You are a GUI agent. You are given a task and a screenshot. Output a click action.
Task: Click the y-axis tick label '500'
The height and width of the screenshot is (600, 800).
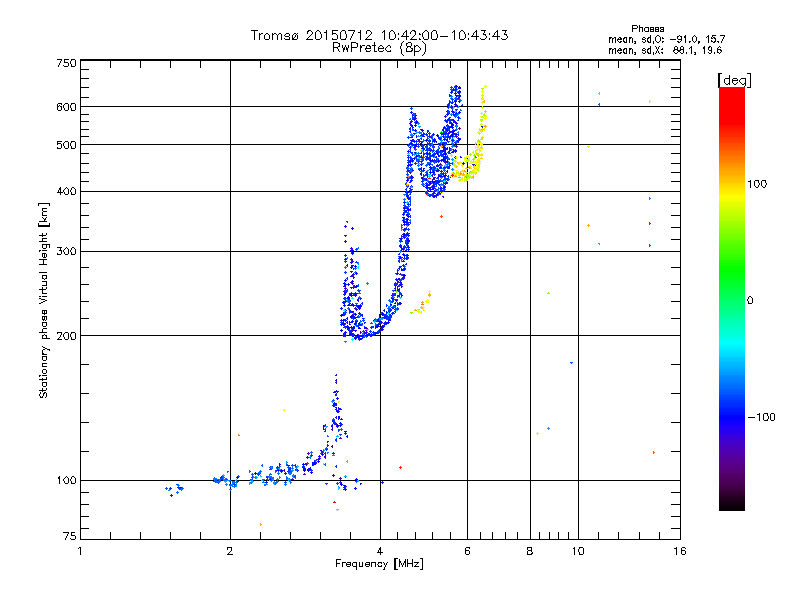pyautogui.click(x=66, y=145)
